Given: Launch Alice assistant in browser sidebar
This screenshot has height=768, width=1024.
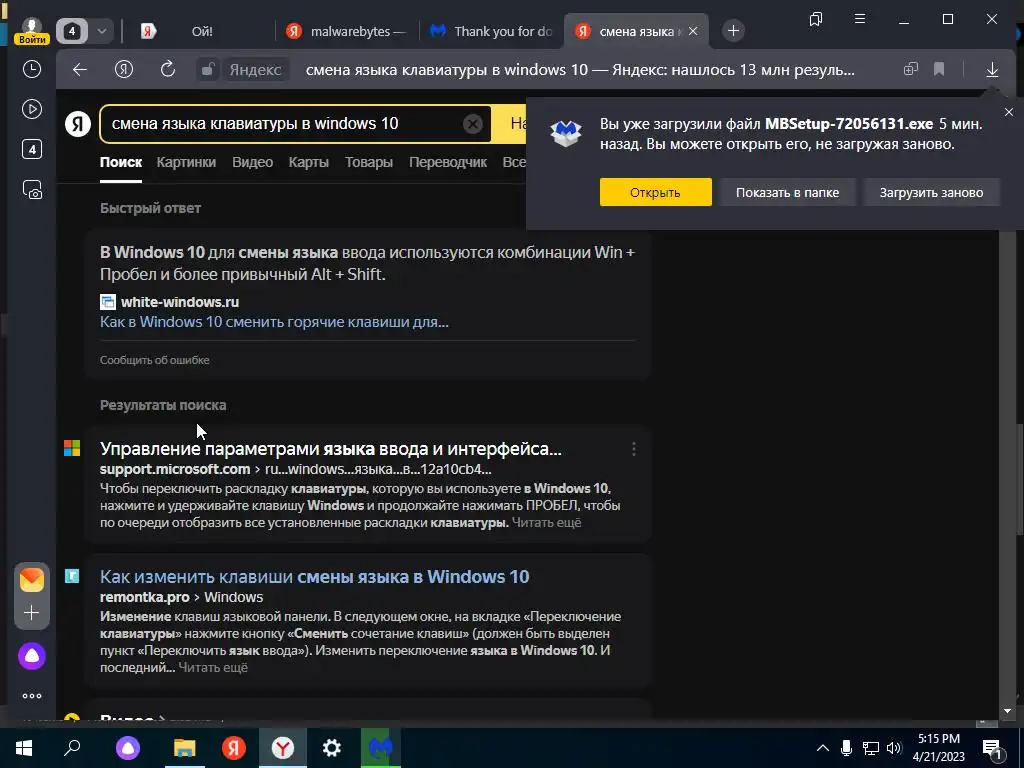Looking at the screenshot, I should (31, 656).
